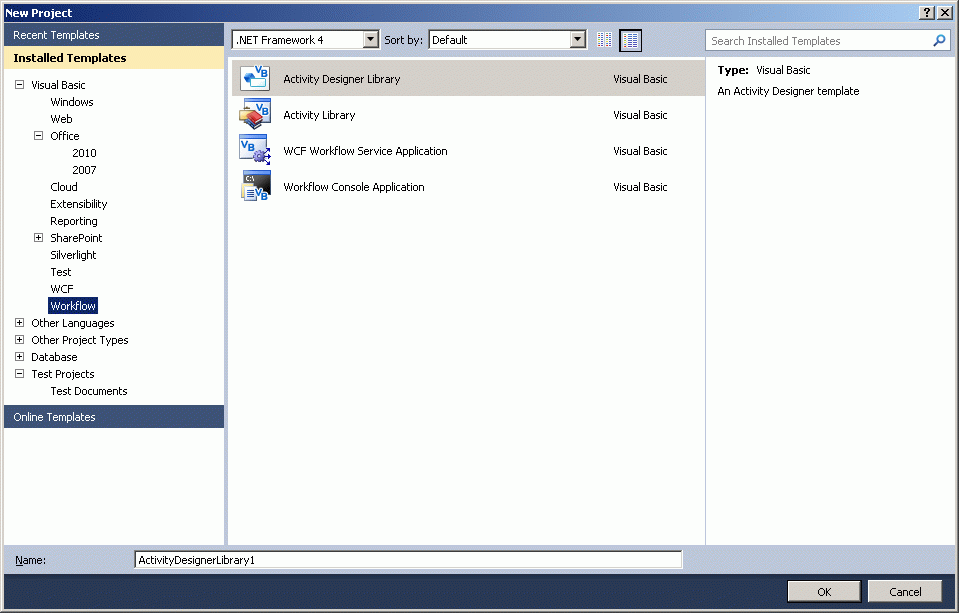Image resolution: width=959 pixels, height=613 pixels.
Task: Select the SharePoint category label
Action: pos(76,237)
